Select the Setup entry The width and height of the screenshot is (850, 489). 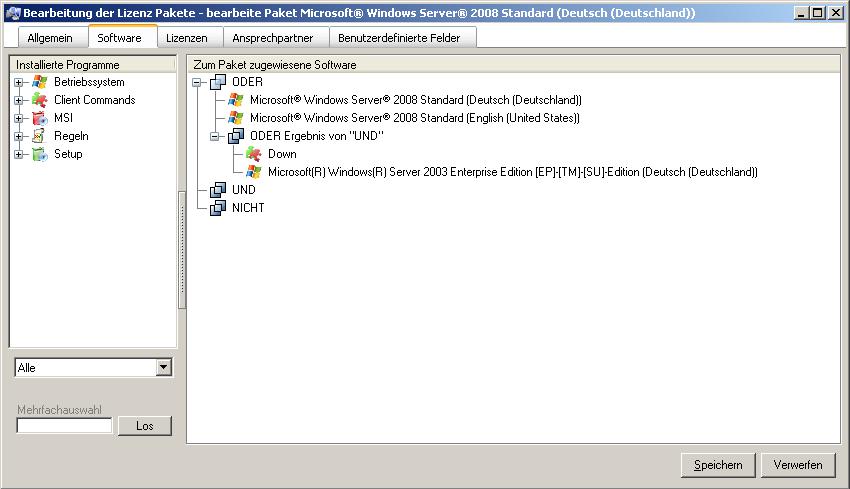point(68,154)
